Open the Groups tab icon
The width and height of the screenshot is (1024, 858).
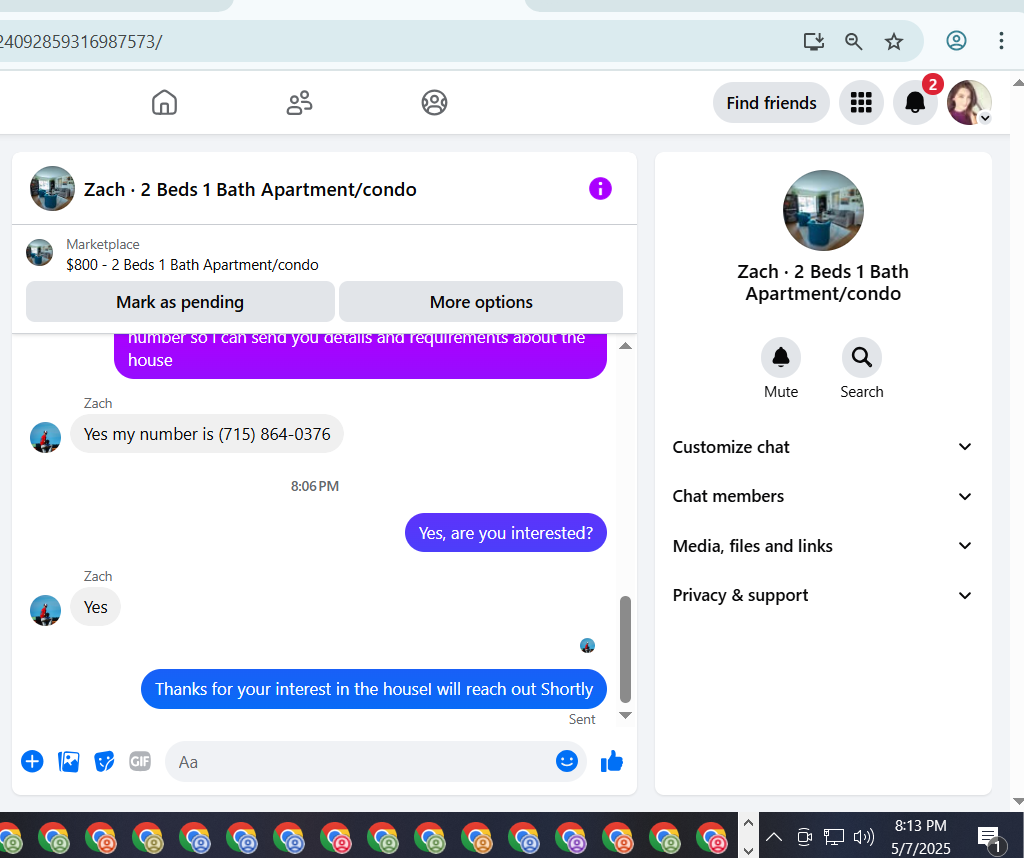point(434,103)
